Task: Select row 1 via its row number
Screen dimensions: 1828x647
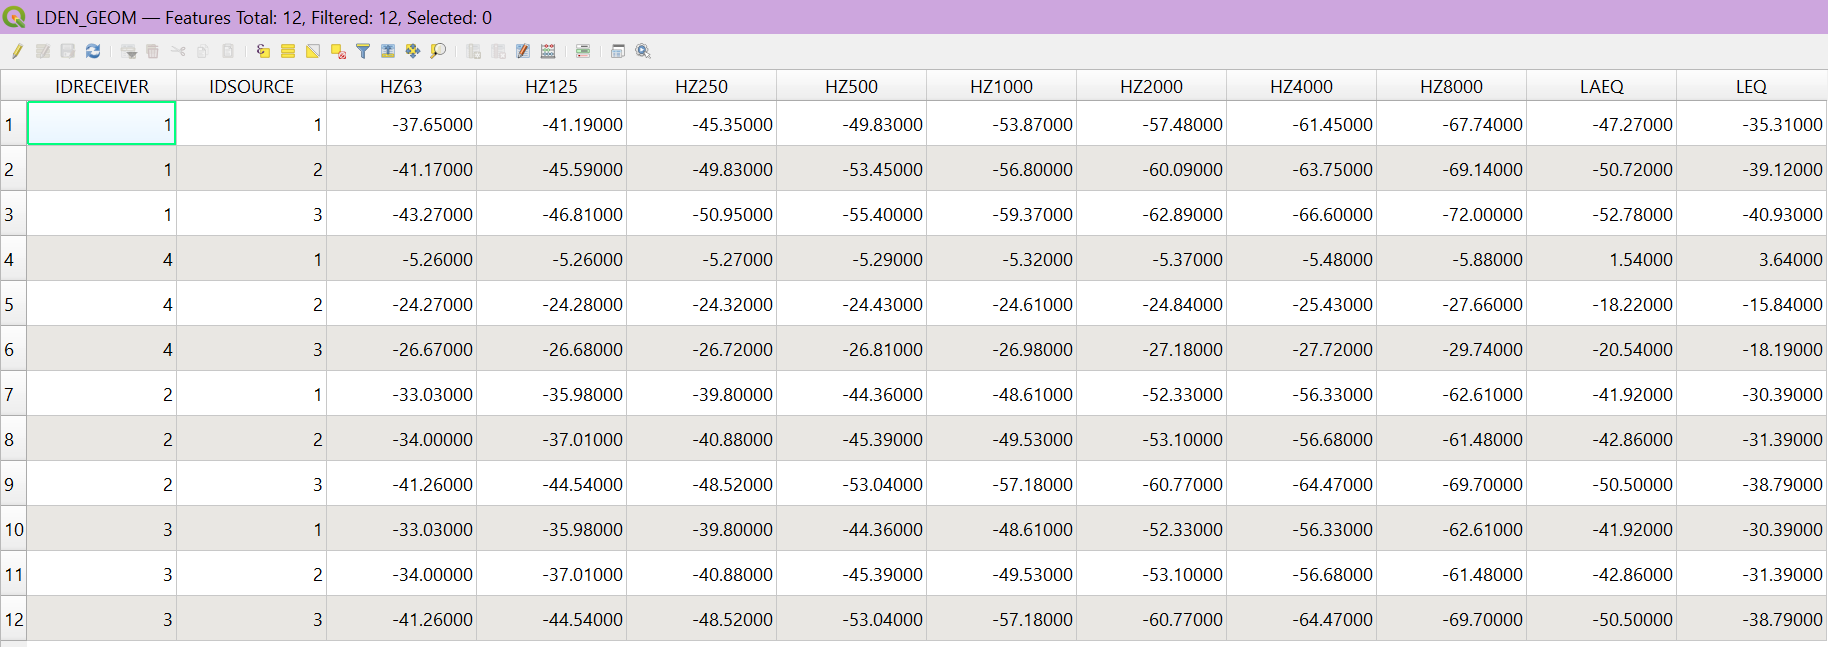Action: pyautogui.click(x=13, y=124)
